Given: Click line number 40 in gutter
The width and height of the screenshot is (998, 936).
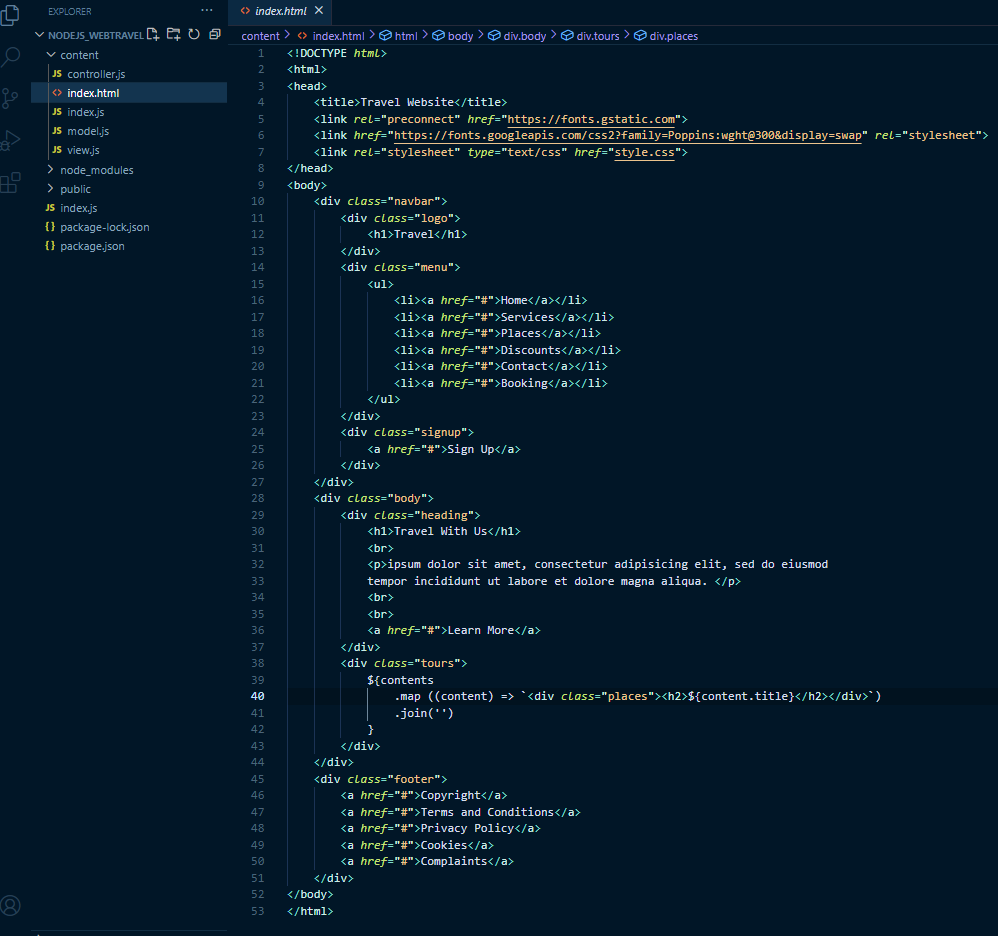Looking at the screenshot, I should (x=257, y=696).
